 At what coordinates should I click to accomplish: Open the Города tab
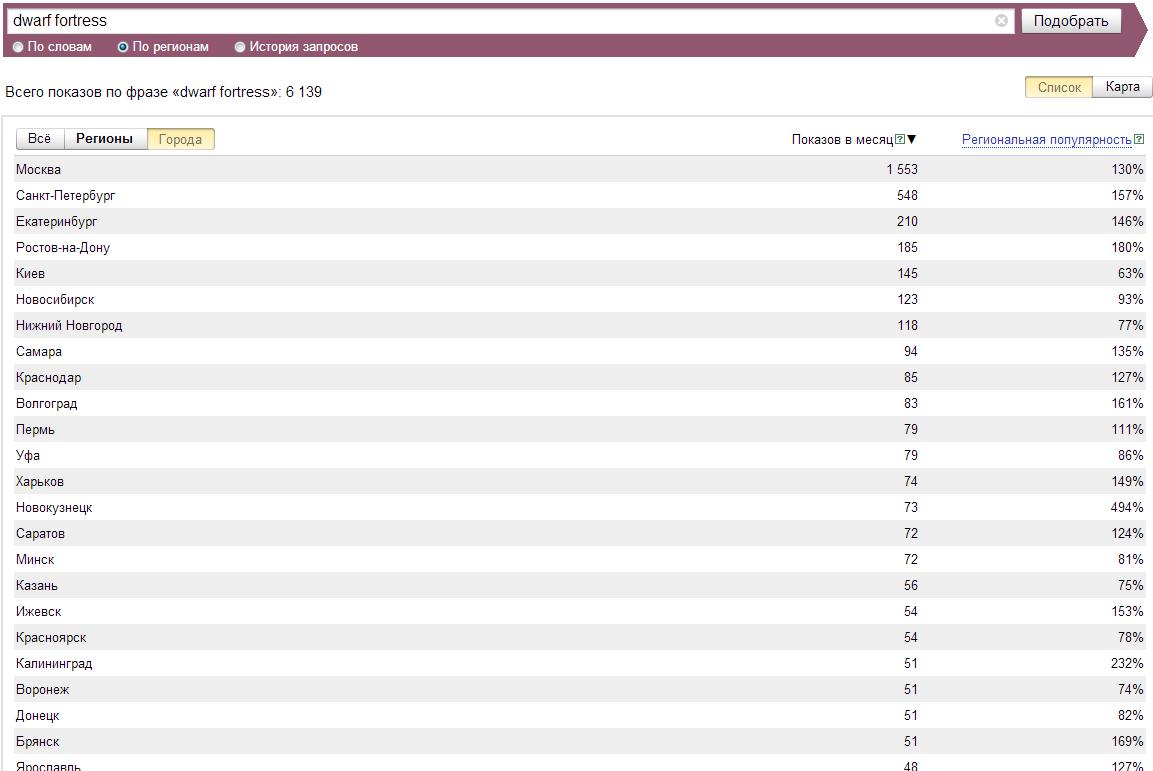[180, 139]
